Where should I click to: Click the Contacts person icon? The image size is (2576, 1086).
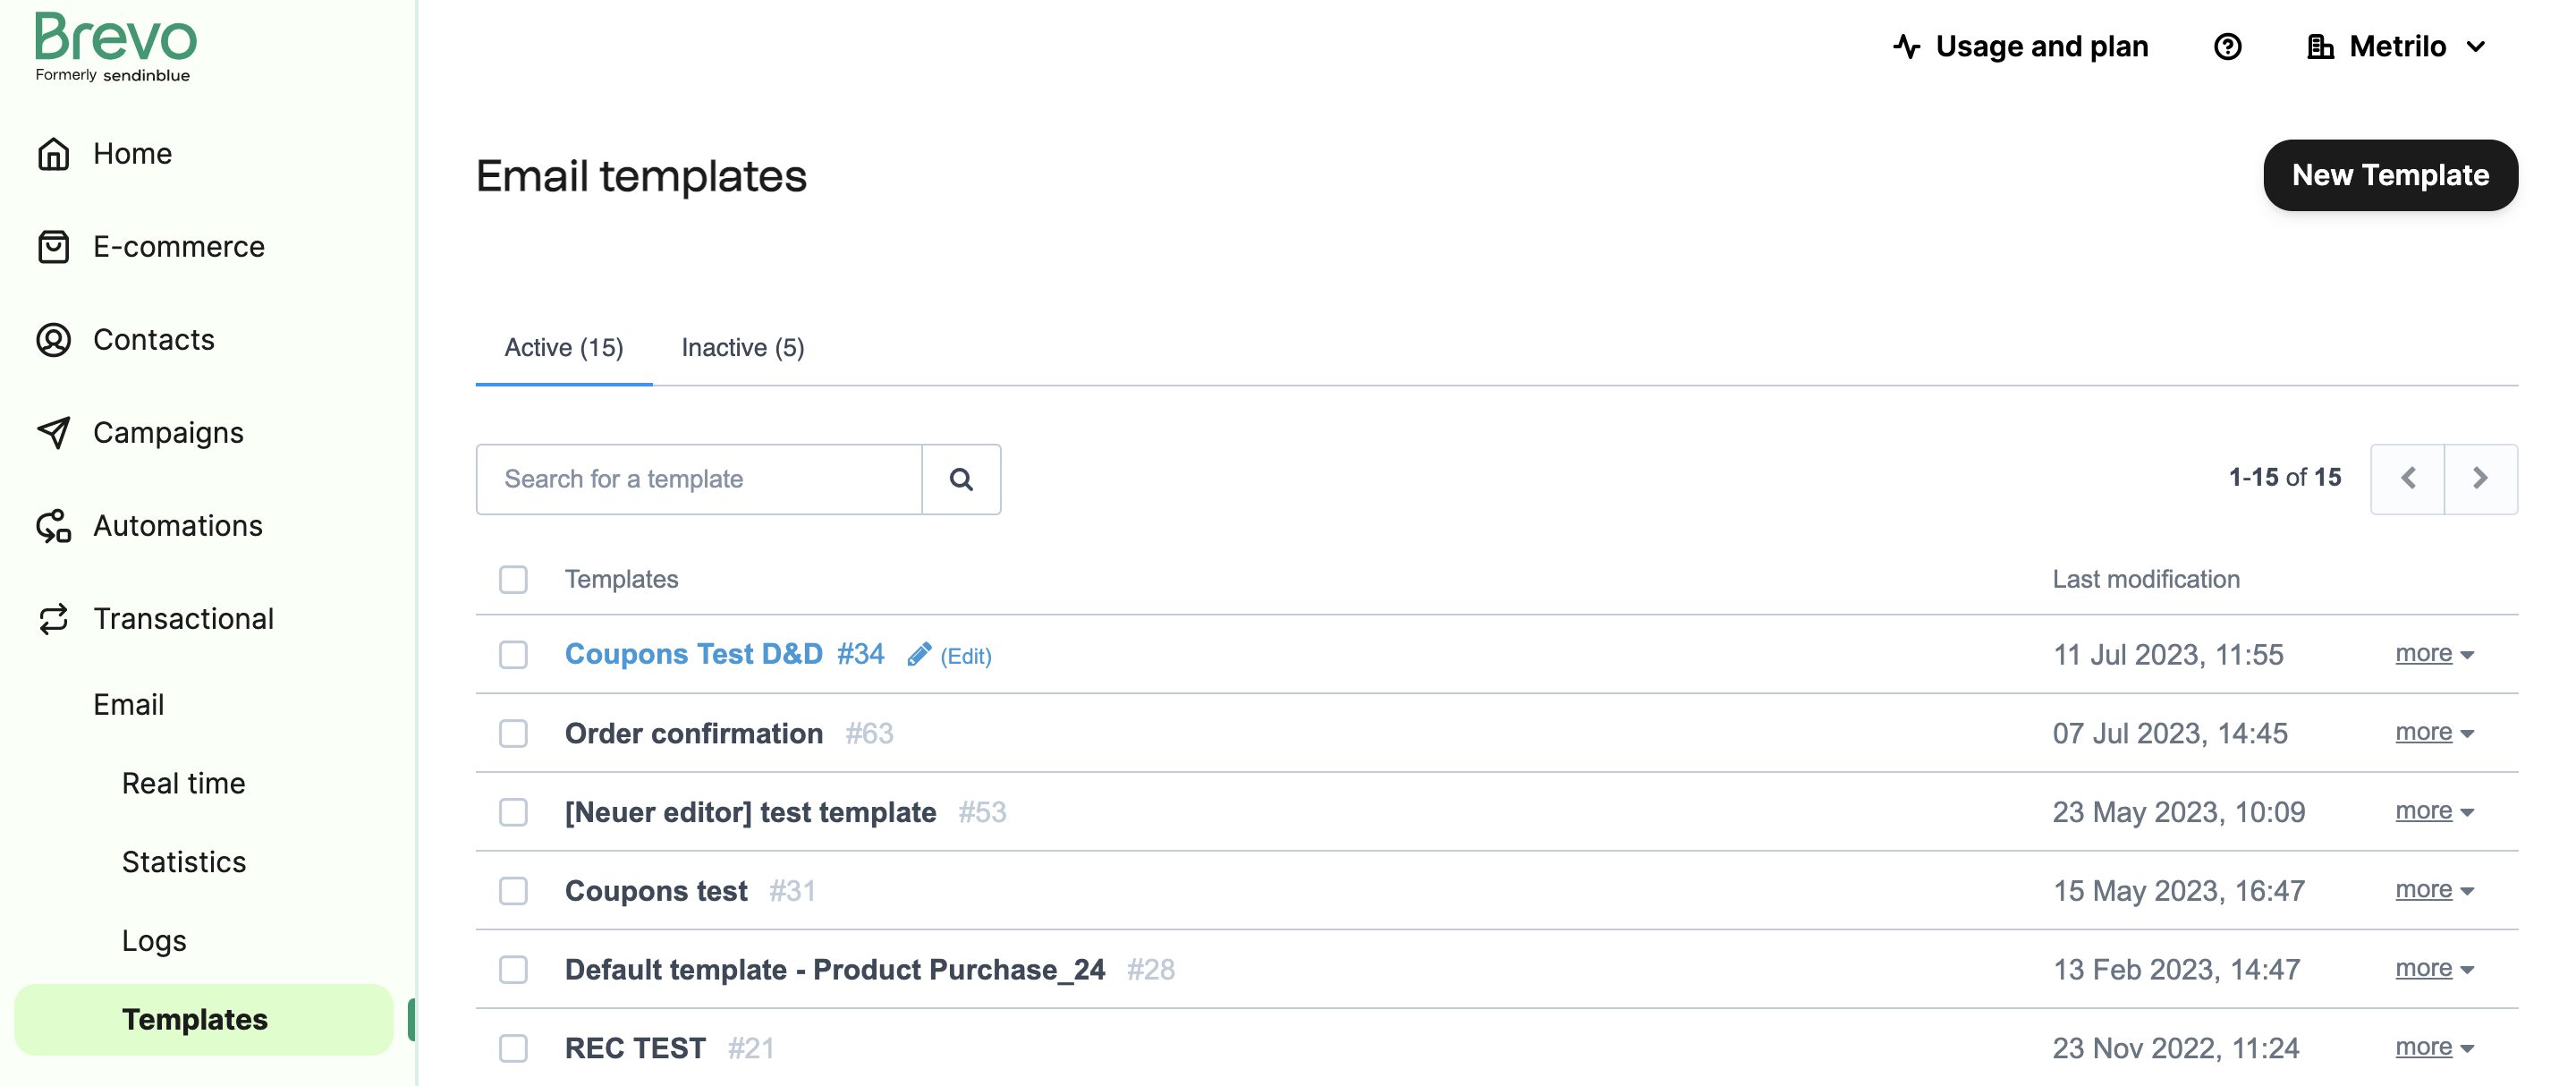pos(53,340)
